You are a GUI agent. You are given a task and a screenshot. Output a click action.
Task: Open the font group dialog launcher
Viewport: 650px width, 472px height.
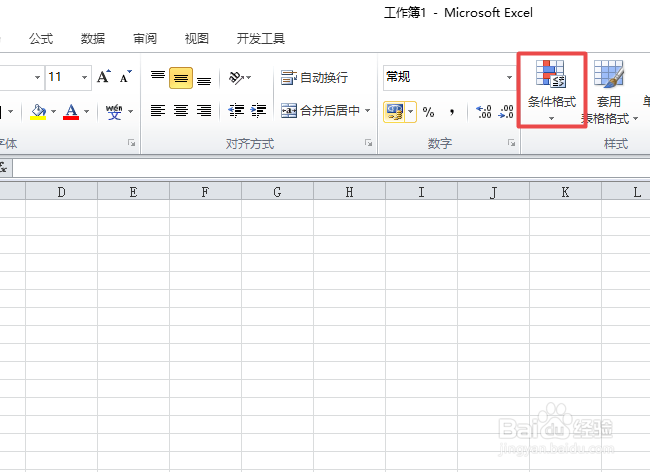tap(131, 143)
